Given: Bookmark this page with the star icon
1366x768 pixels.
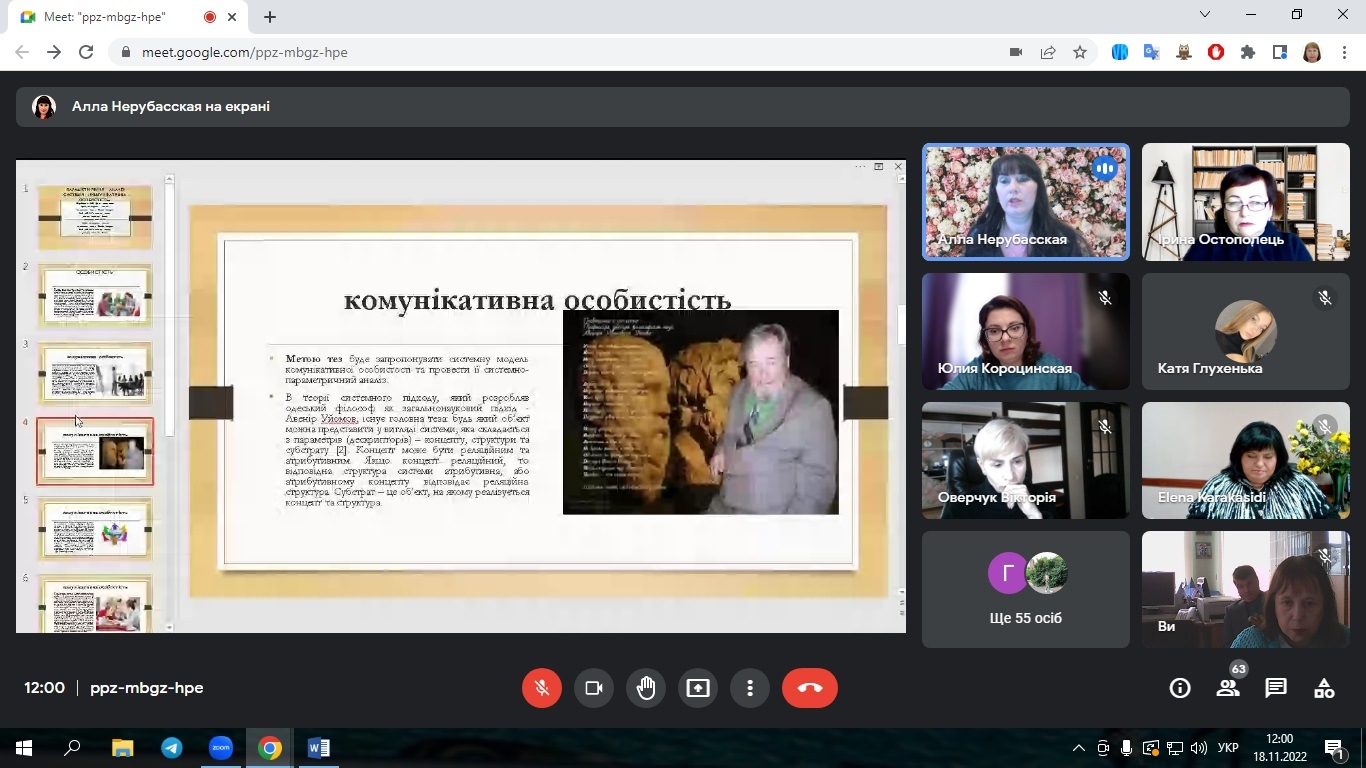Looking at the screenshot, I should click(x=1080, y=52).
